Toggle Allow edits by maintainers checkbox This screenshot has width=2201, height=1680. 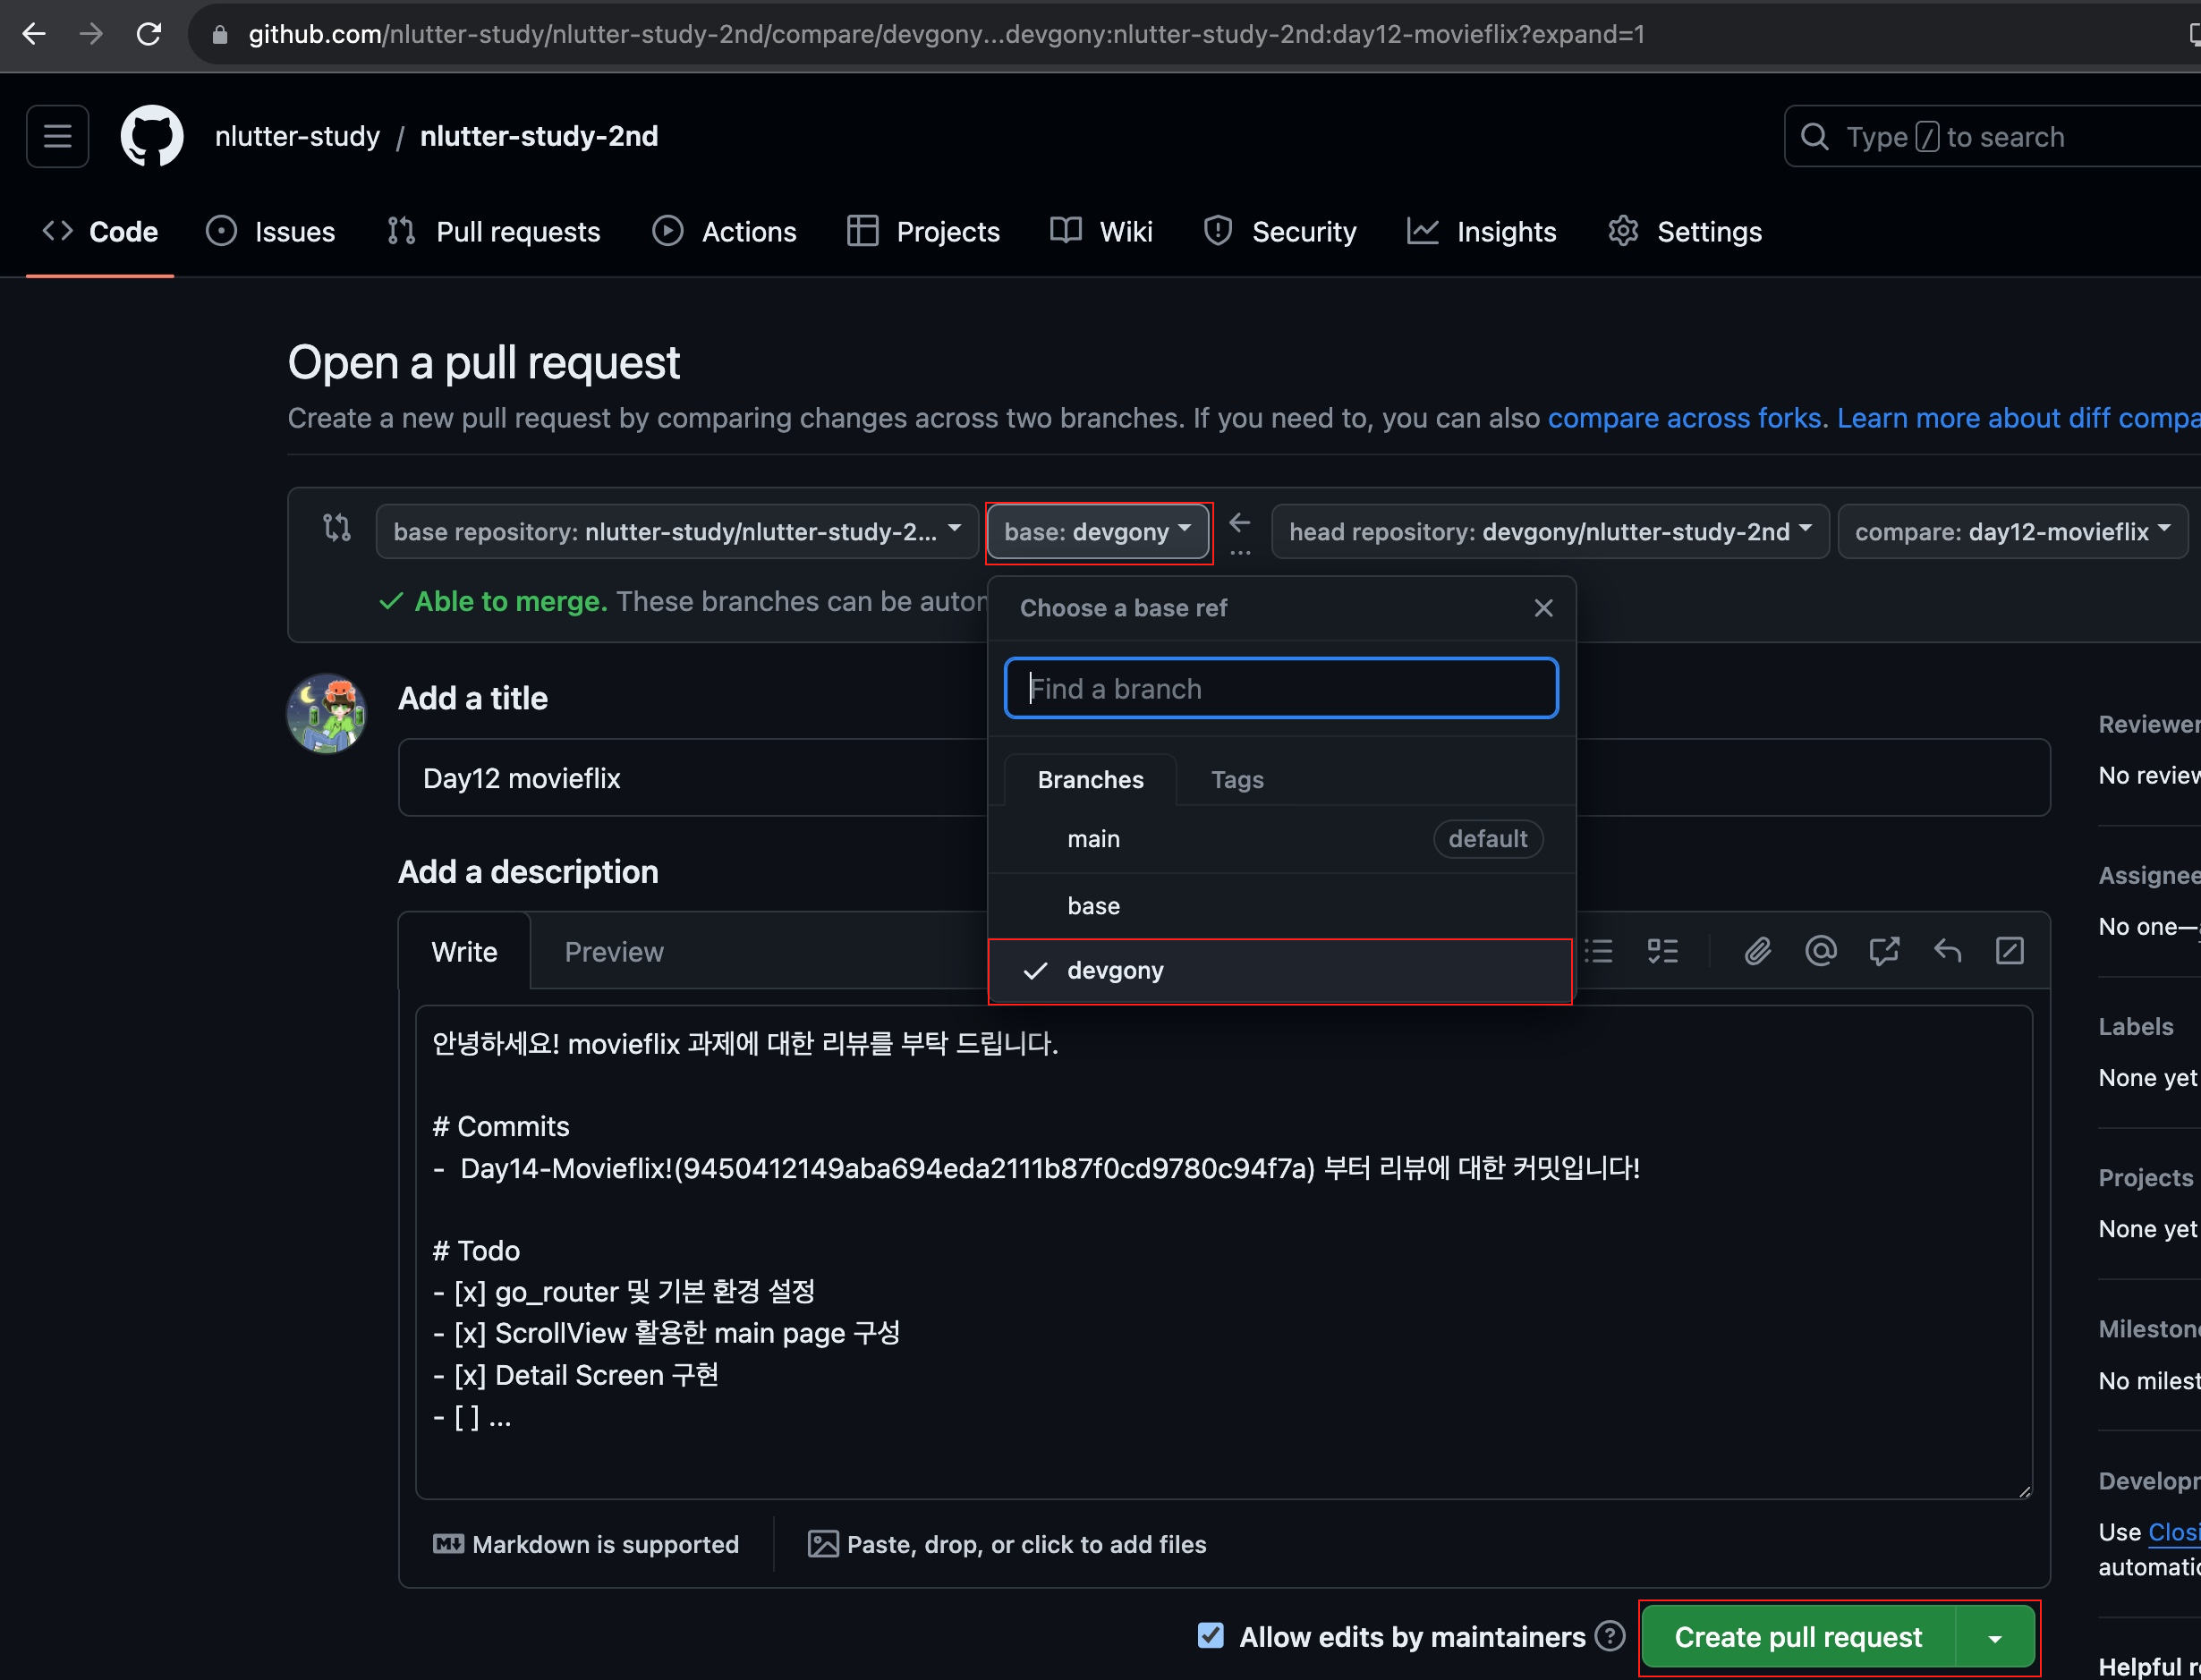click(x=1210, y=1636)
